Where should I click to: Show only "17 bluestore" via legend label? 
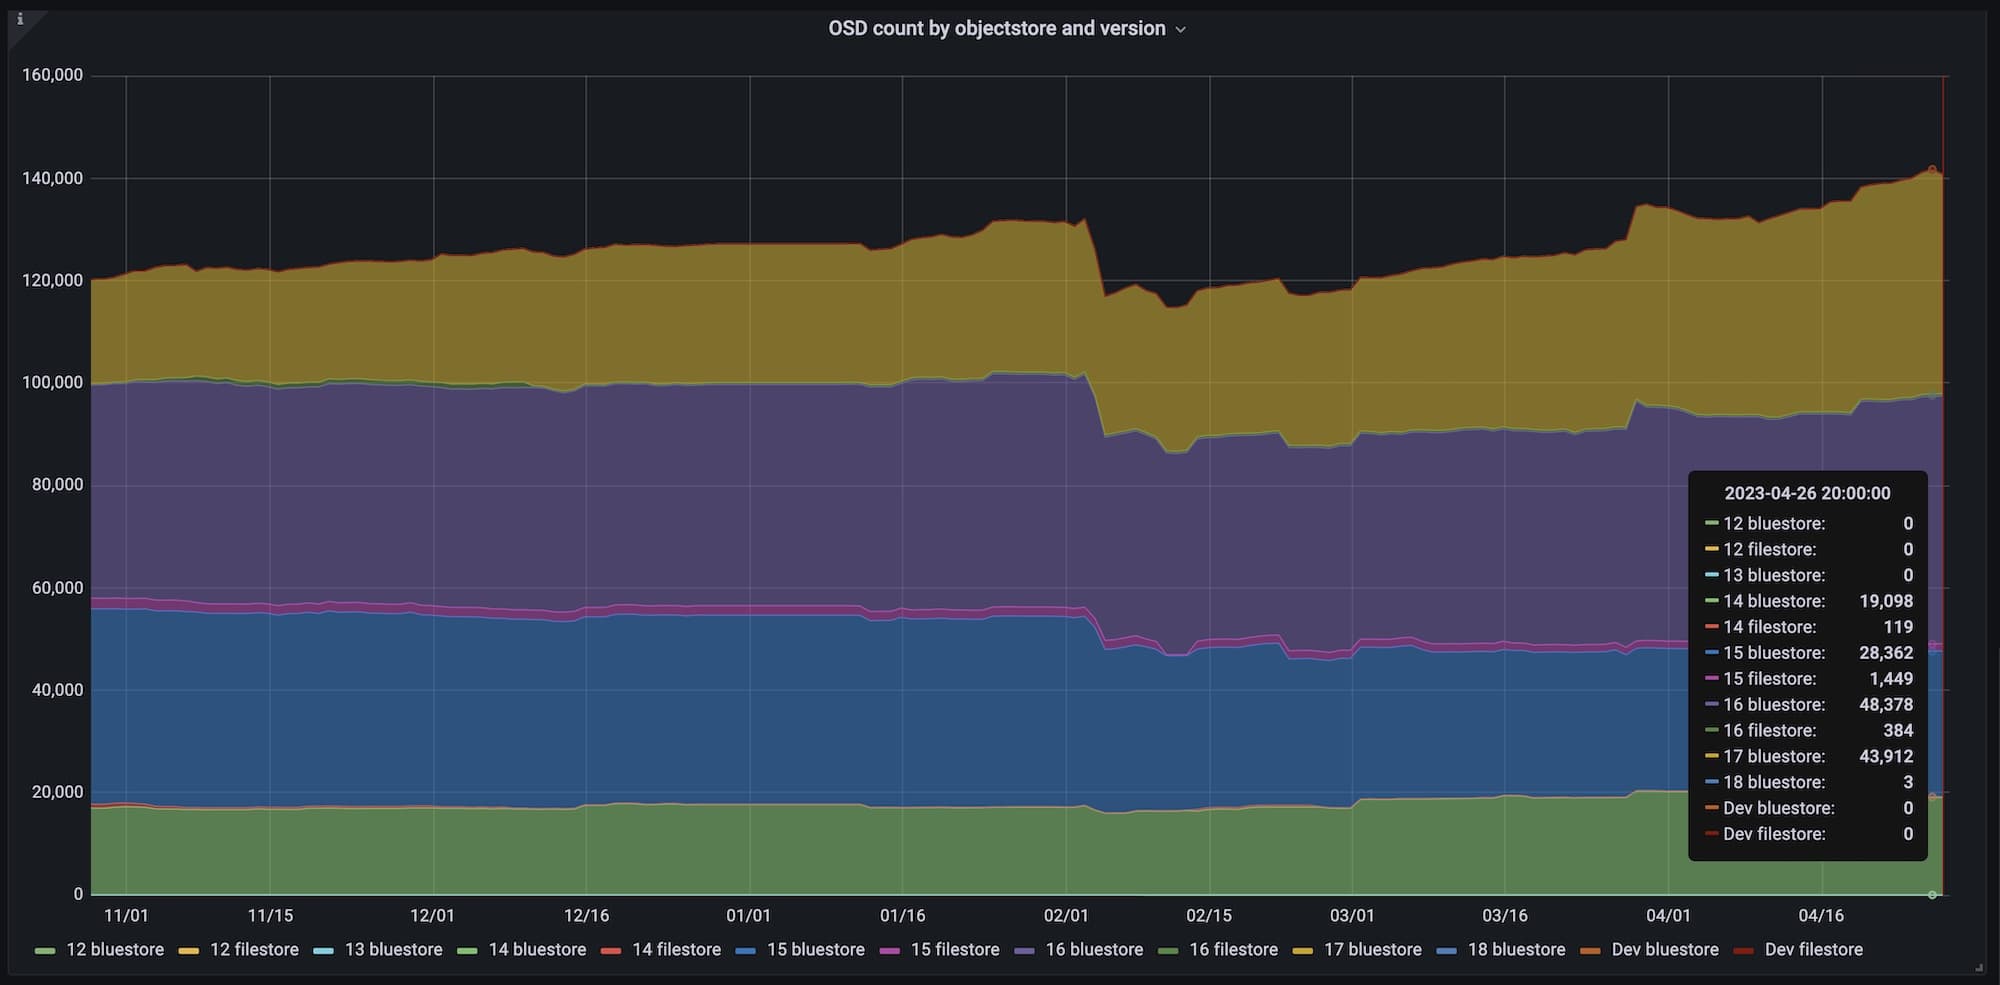click(x=1372, y=950)
